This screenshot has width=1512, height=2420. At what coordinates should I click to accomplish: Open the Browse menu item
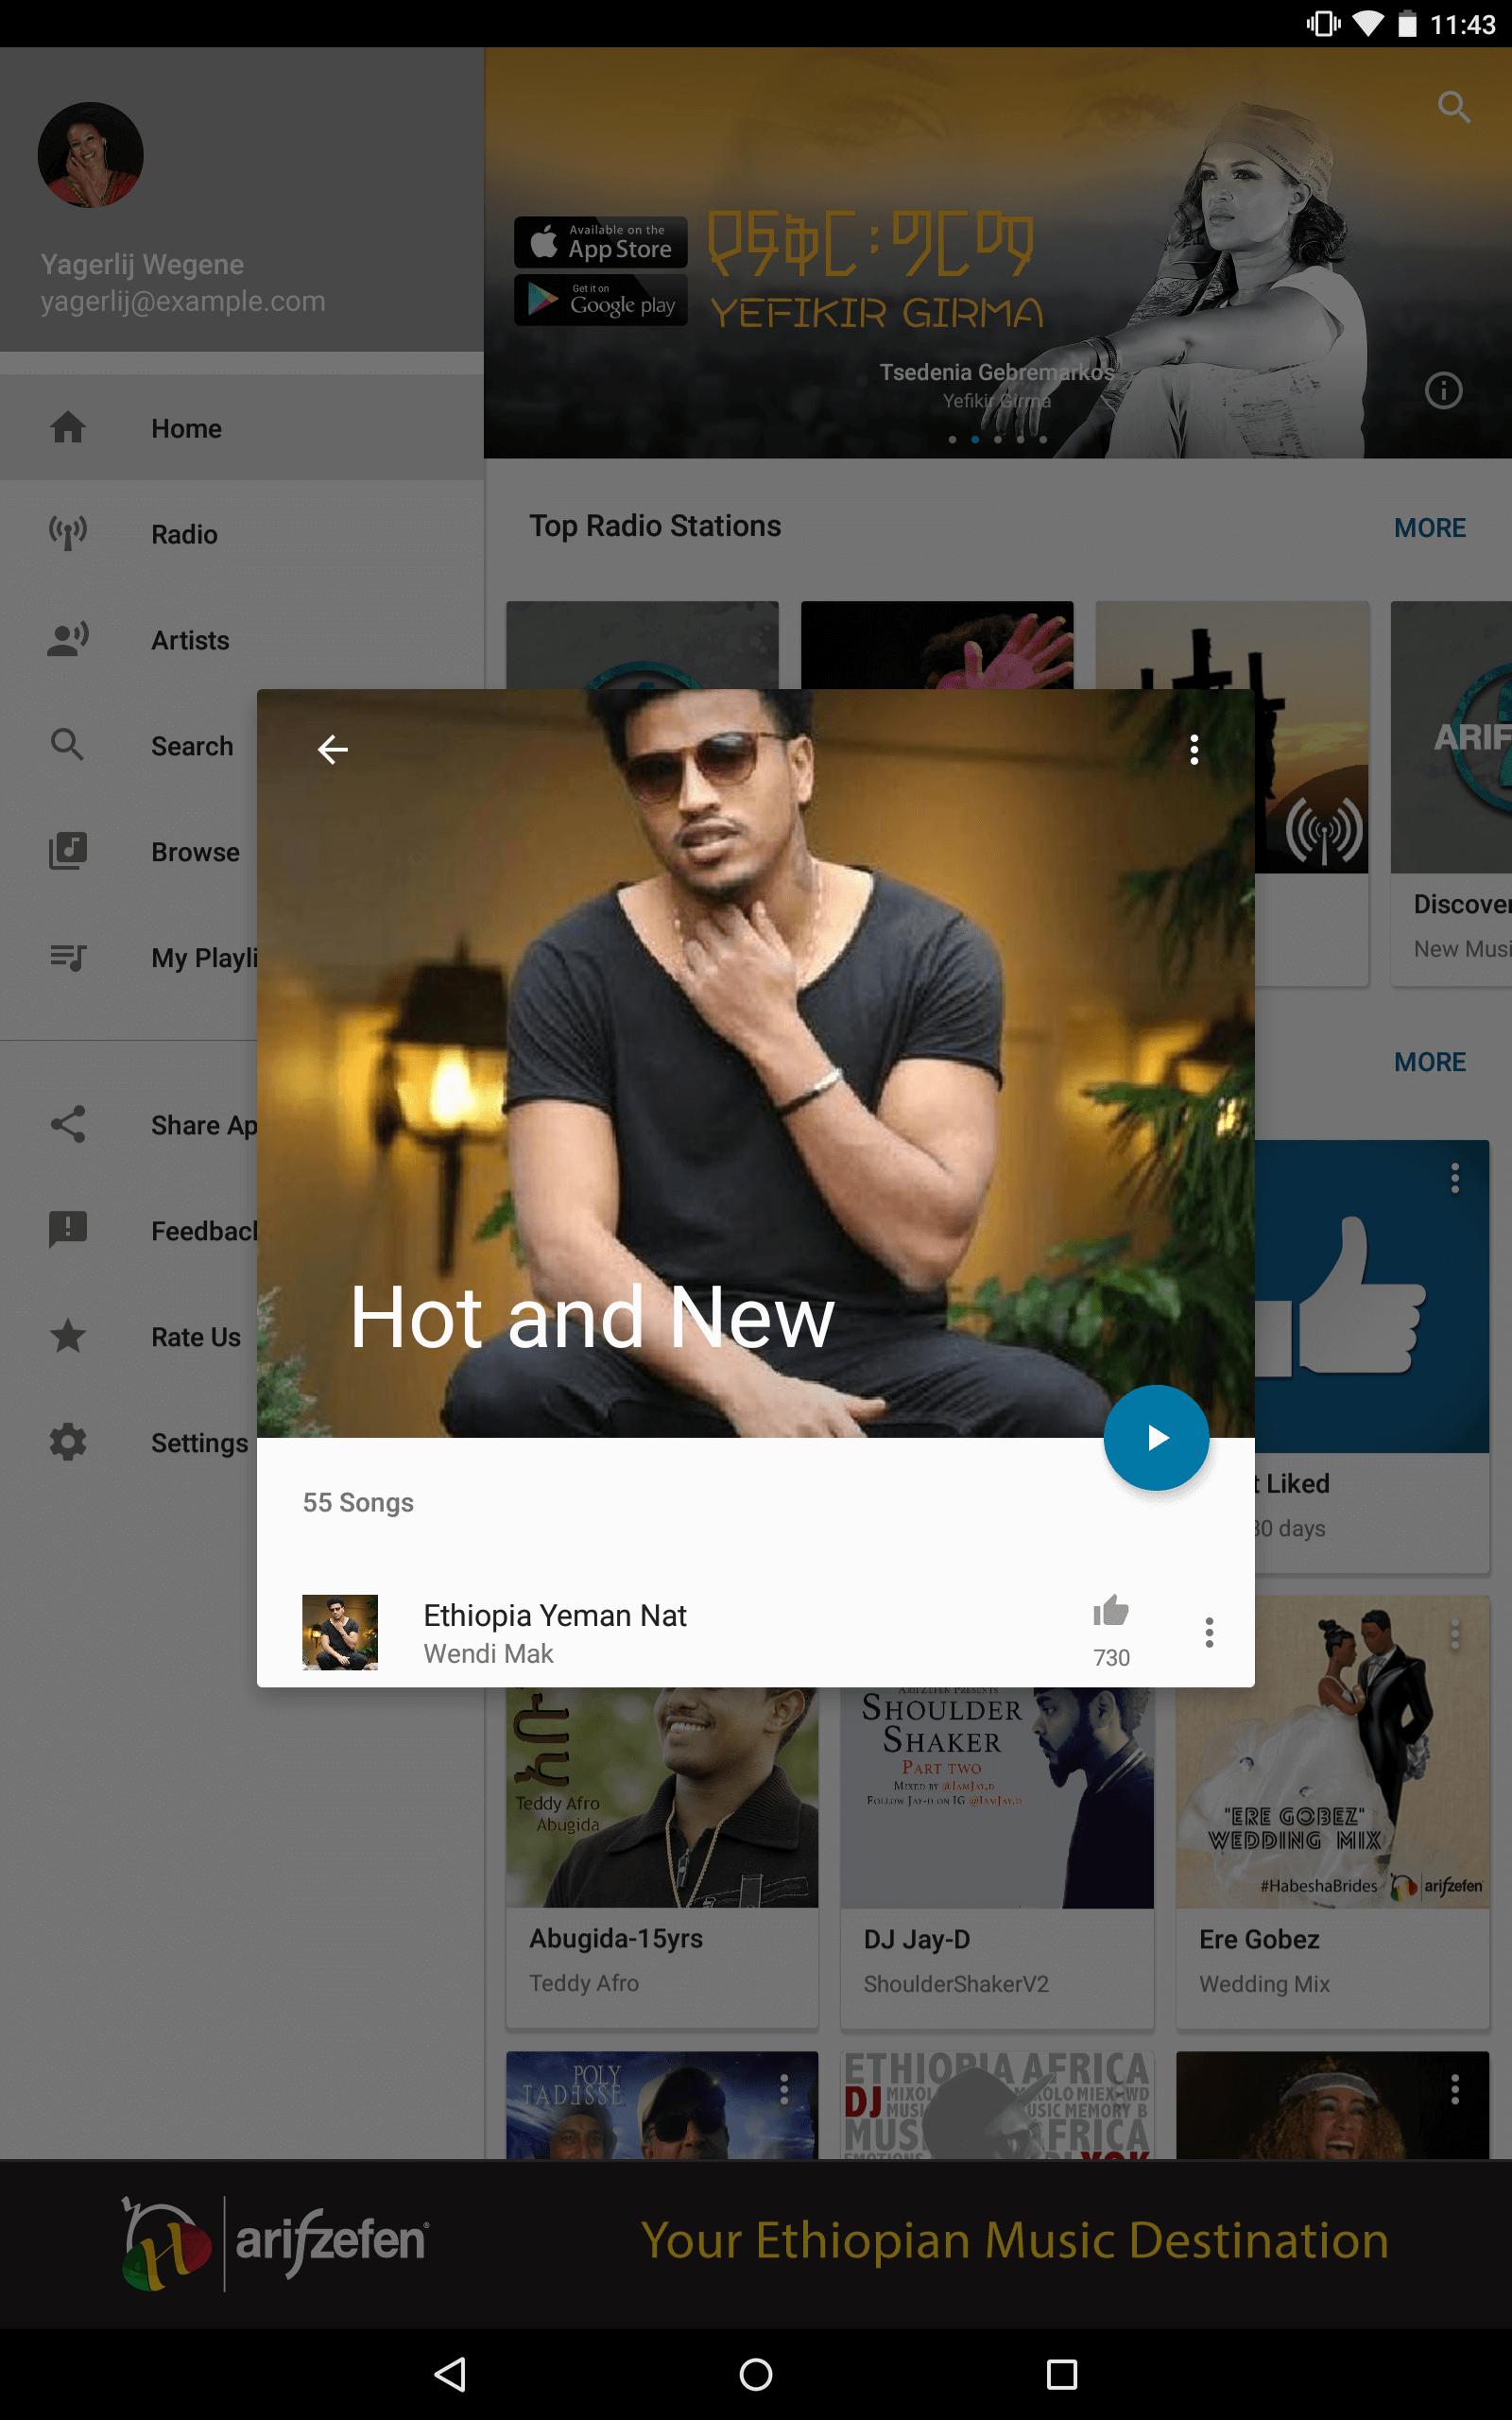(x=128, y=852)
